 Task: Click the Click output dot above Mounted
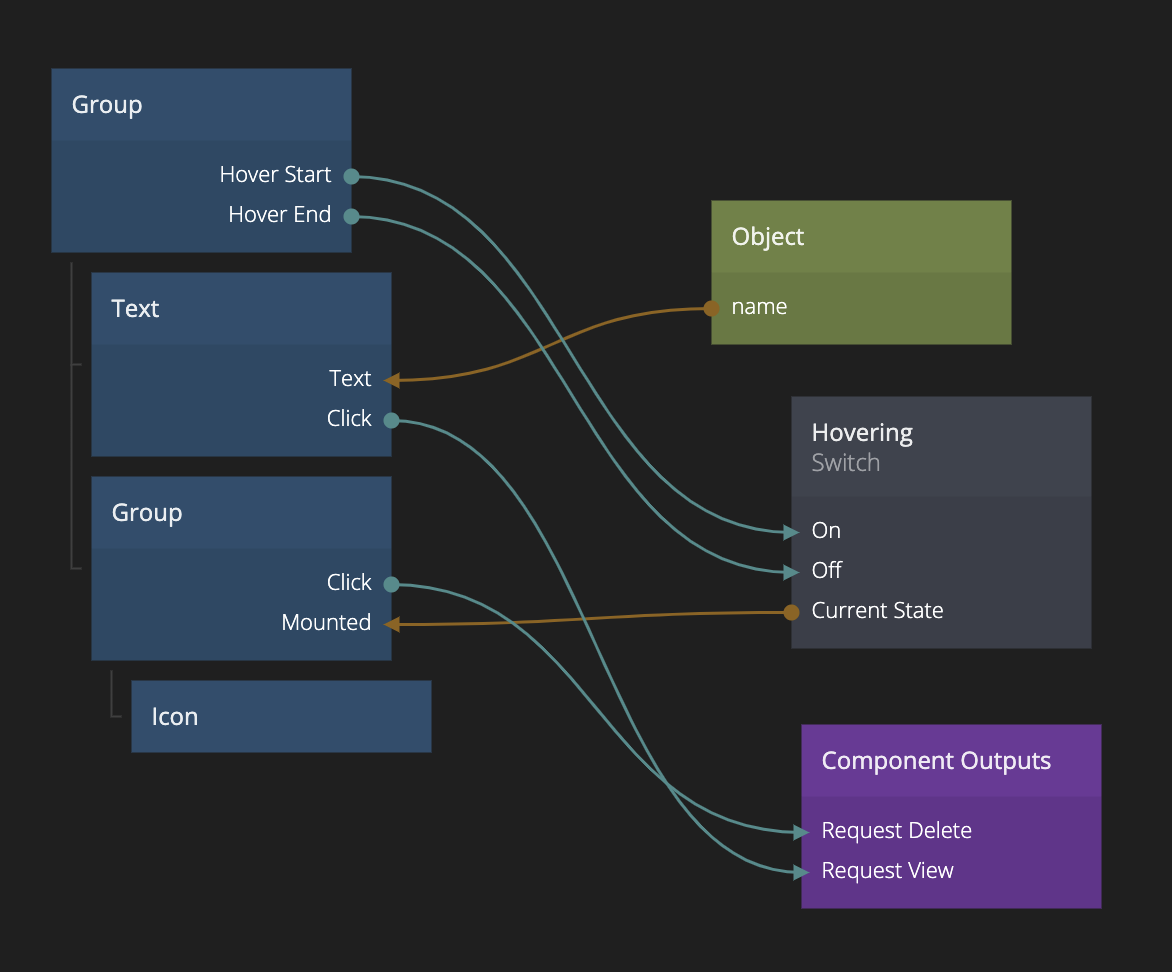[391, 584]
